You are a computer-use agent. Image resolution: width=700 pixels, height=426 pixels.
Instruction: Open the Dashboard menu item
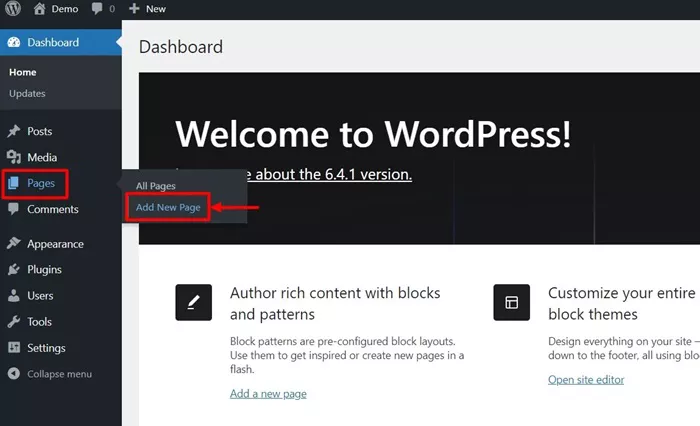(x=61, y=42)
